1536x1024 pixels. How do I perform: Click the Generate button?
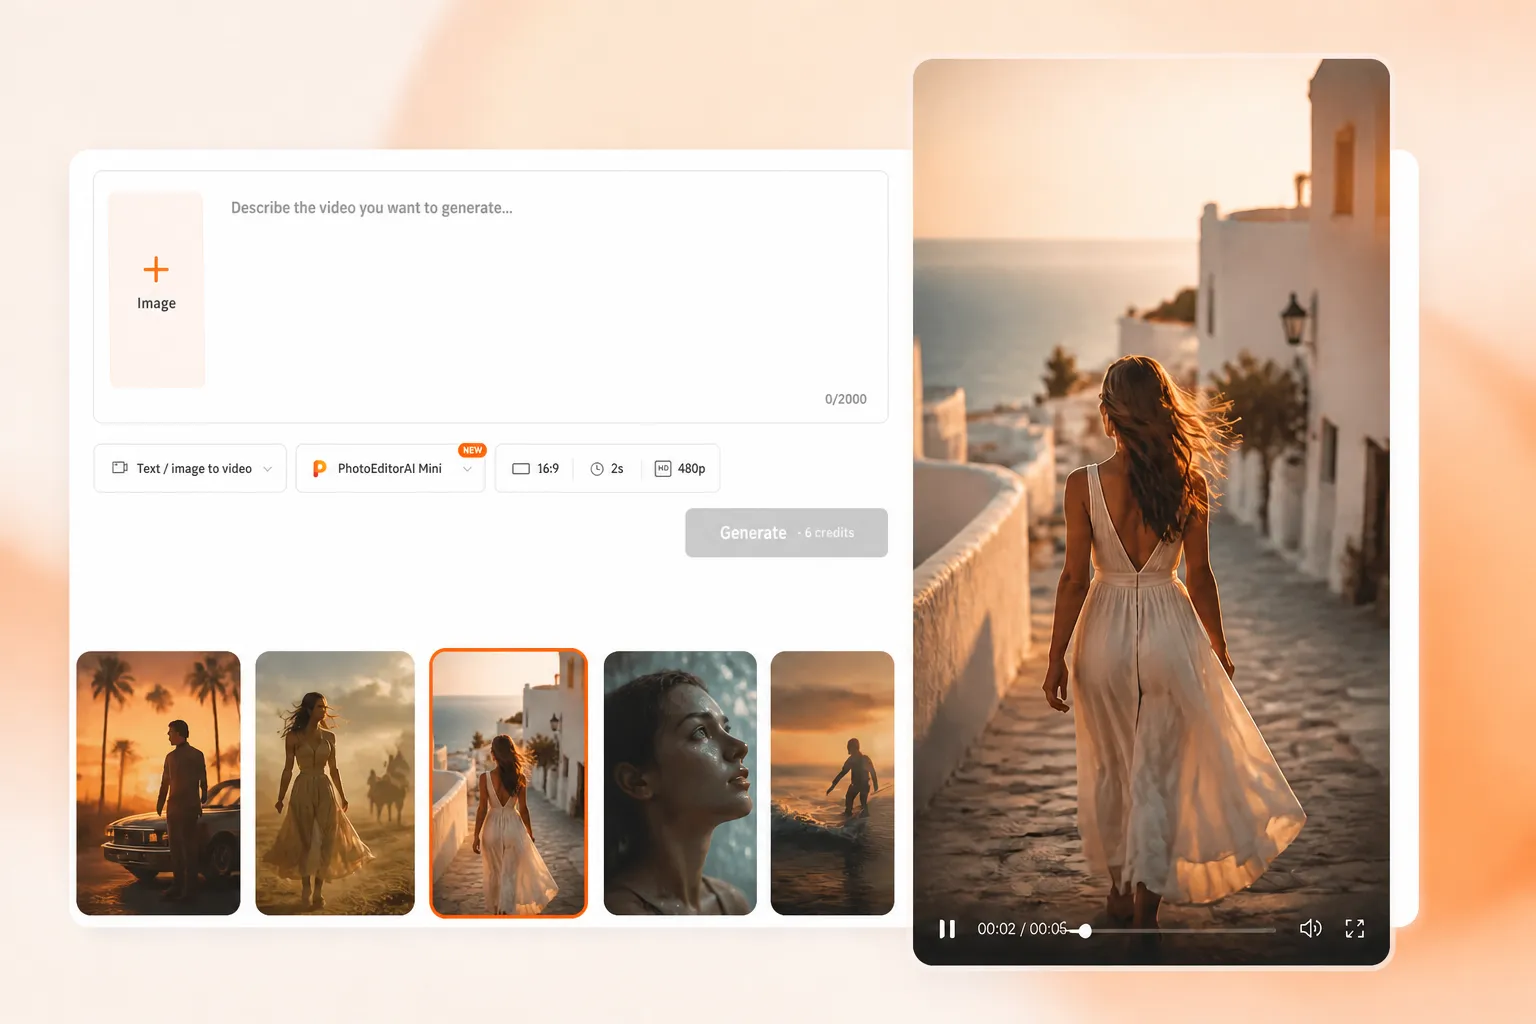click(786, 533)
